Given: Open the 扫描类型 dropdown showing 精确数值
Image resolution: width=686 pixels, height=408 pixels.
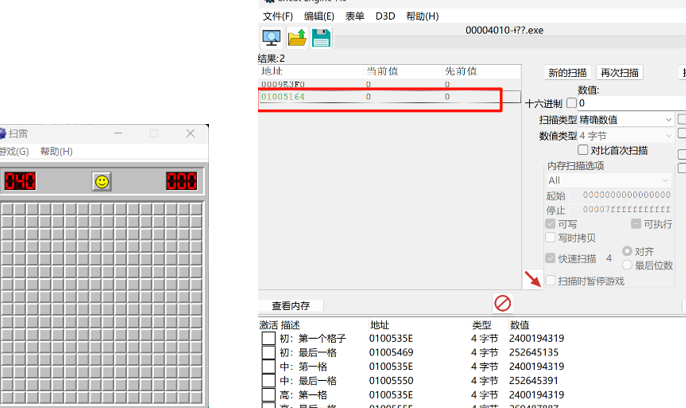Looking at the screenshot, I should coord(626,119).
